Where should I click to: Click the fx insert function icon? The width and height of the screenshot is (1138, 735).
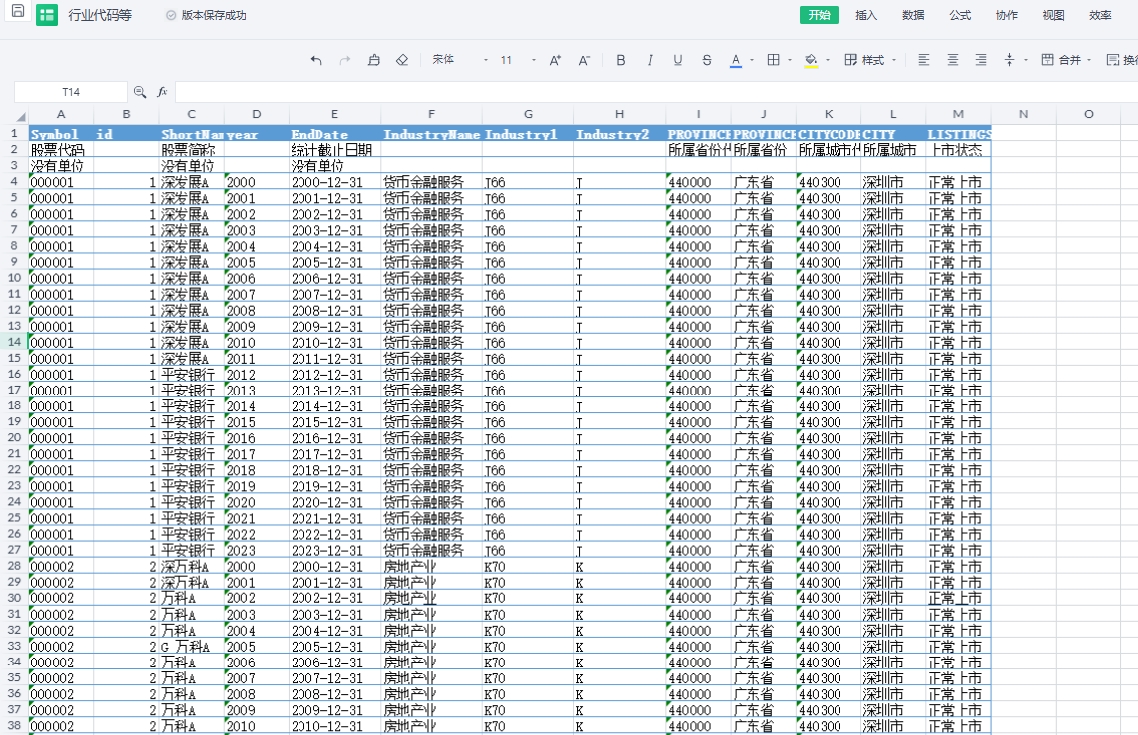click(x=162, y=92)
